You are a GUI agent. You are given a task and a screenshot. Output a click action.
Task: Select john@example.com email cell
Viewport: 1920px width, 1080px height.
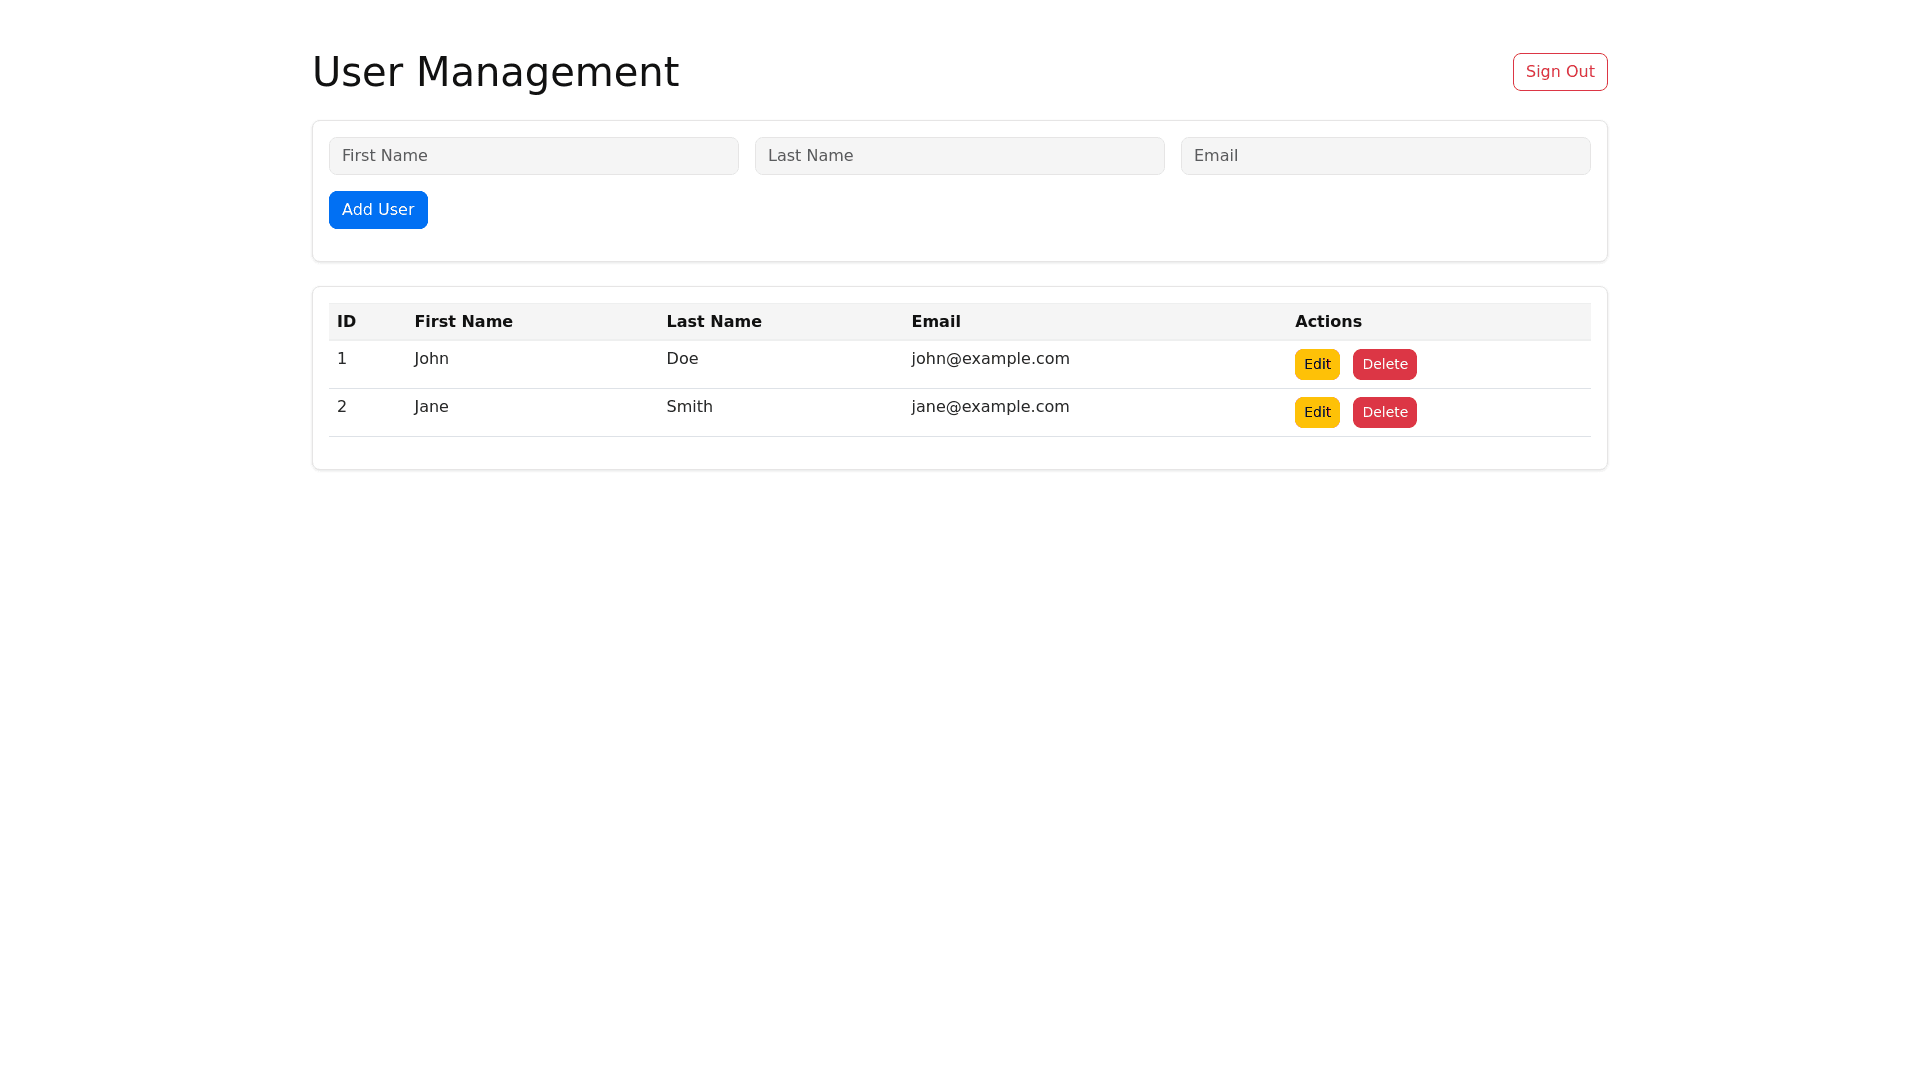pyautogui.click(x=990, y=359)
